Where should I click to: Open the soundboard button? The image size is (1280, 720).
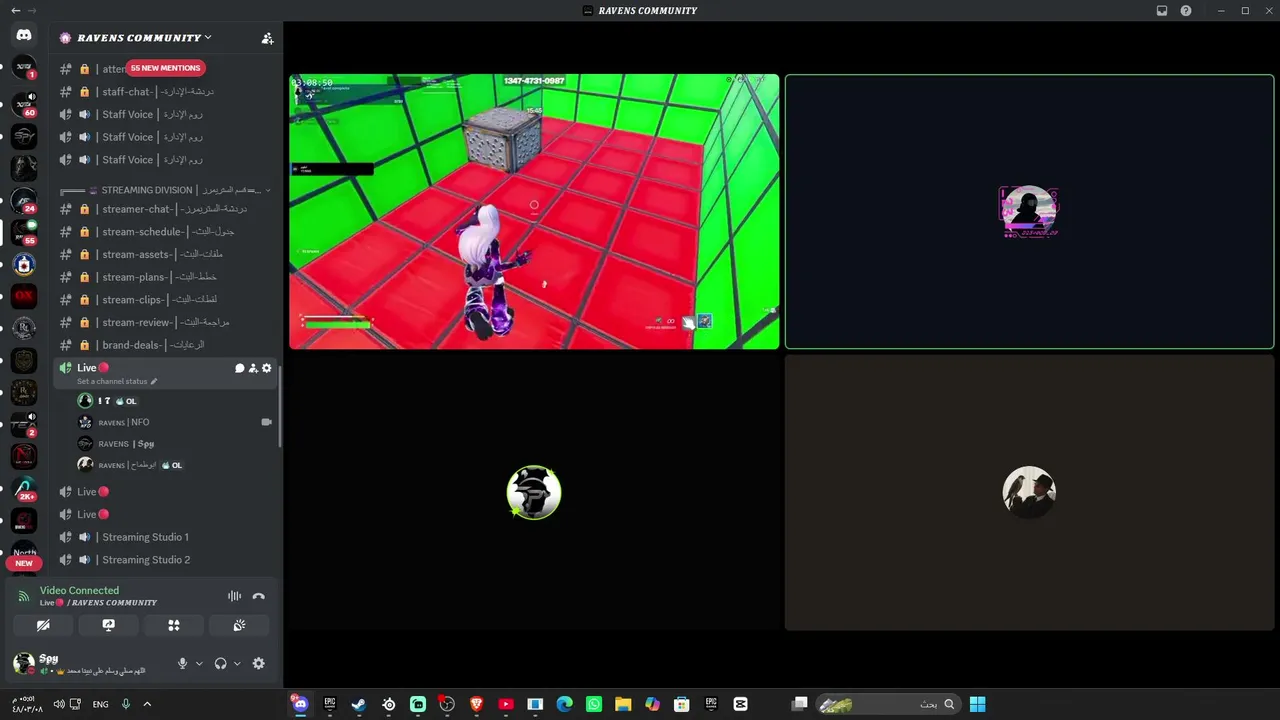point(239,625)
